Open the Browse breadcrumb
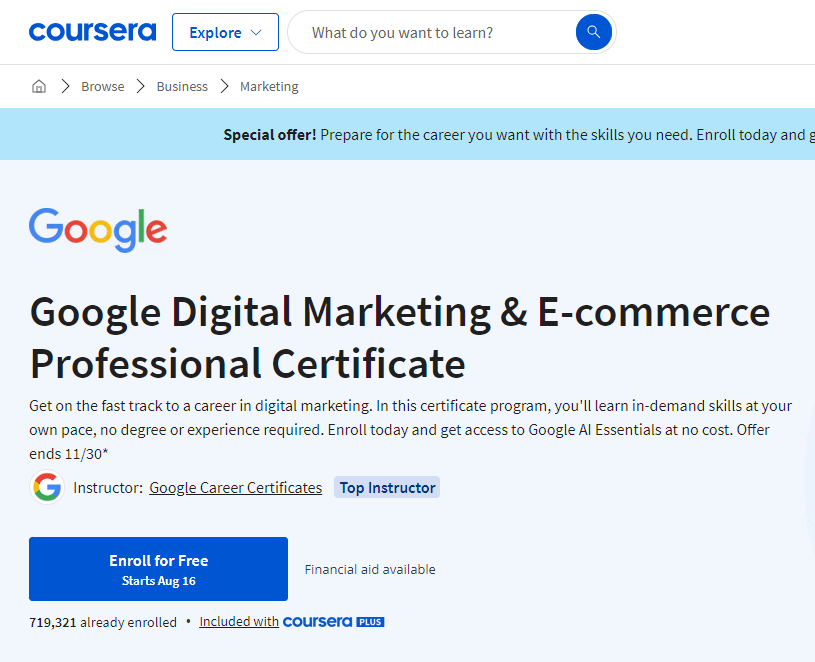Viewport: 815px width, 662px height. click(x=103, y=87)
